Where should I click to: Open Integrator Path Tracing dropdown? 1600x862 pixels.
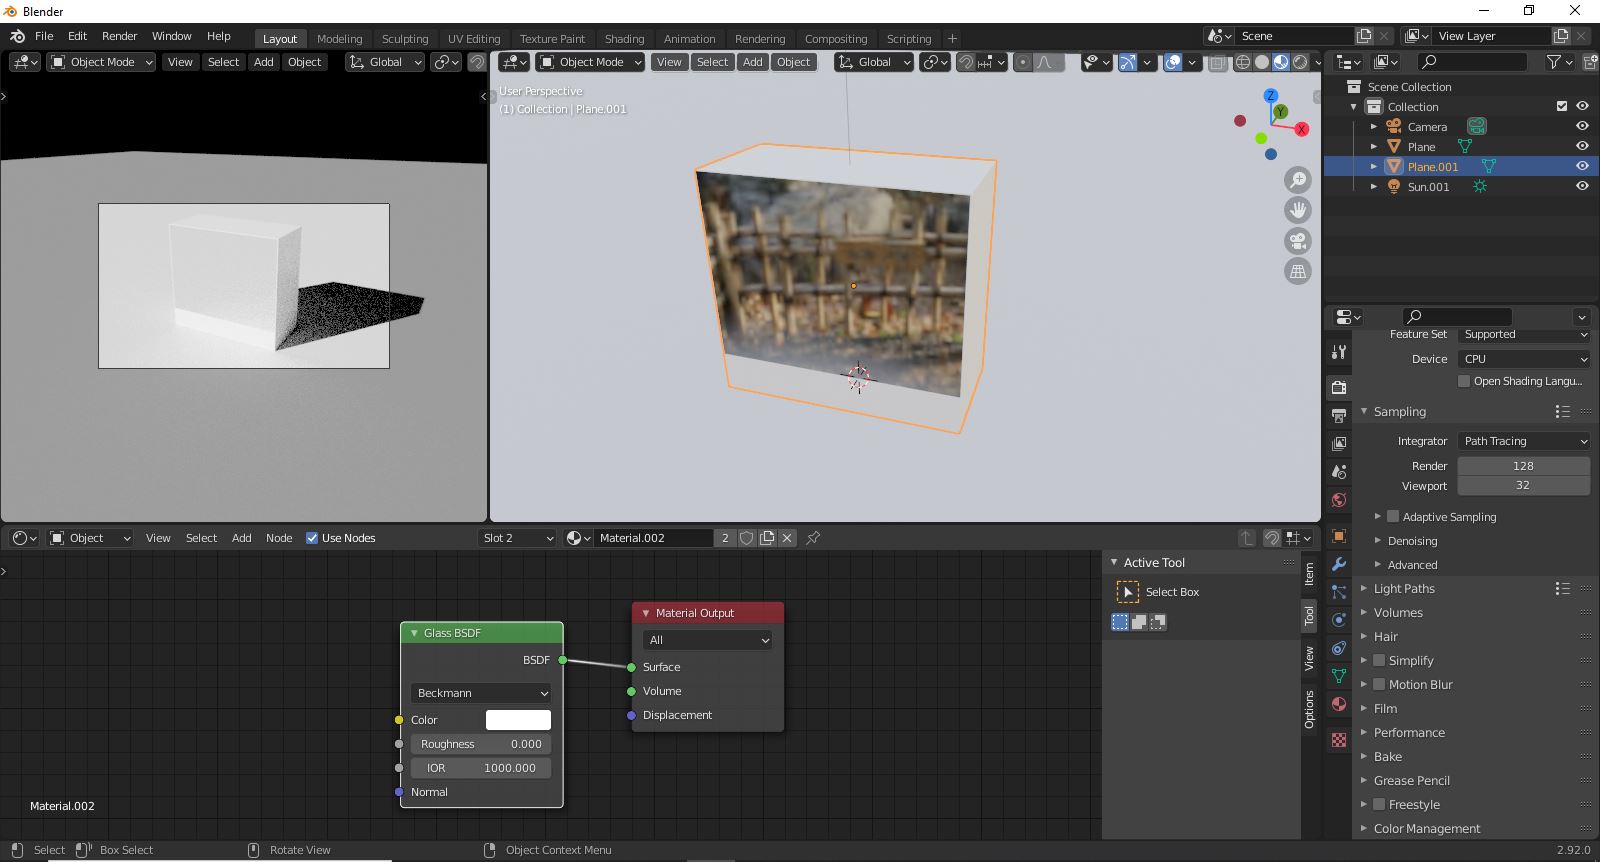[x=1523, y=441]
